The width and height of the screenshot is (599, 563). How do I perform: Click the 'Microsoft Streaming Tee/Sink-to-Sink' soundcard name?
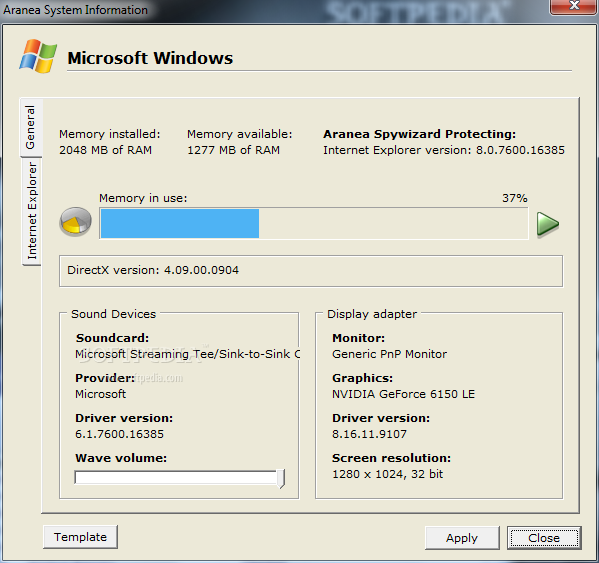coord(188,354)
